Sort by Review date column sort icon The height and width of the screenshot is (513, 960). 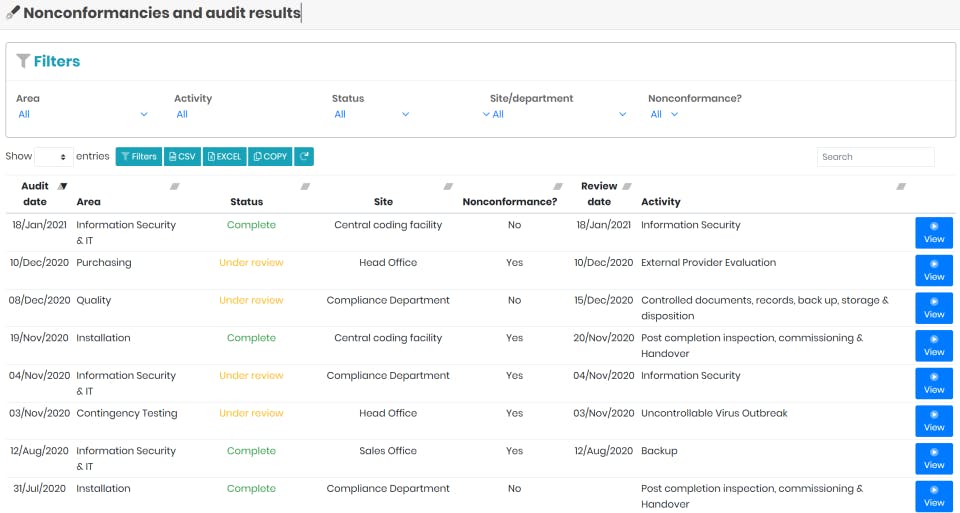[626, 186]
